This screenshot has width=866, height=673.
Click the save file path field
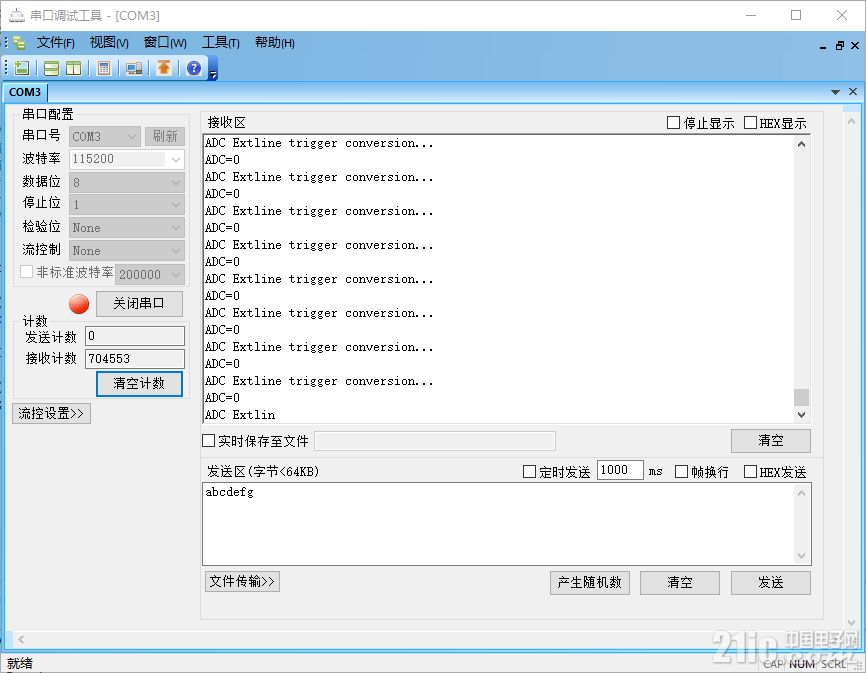435,441
